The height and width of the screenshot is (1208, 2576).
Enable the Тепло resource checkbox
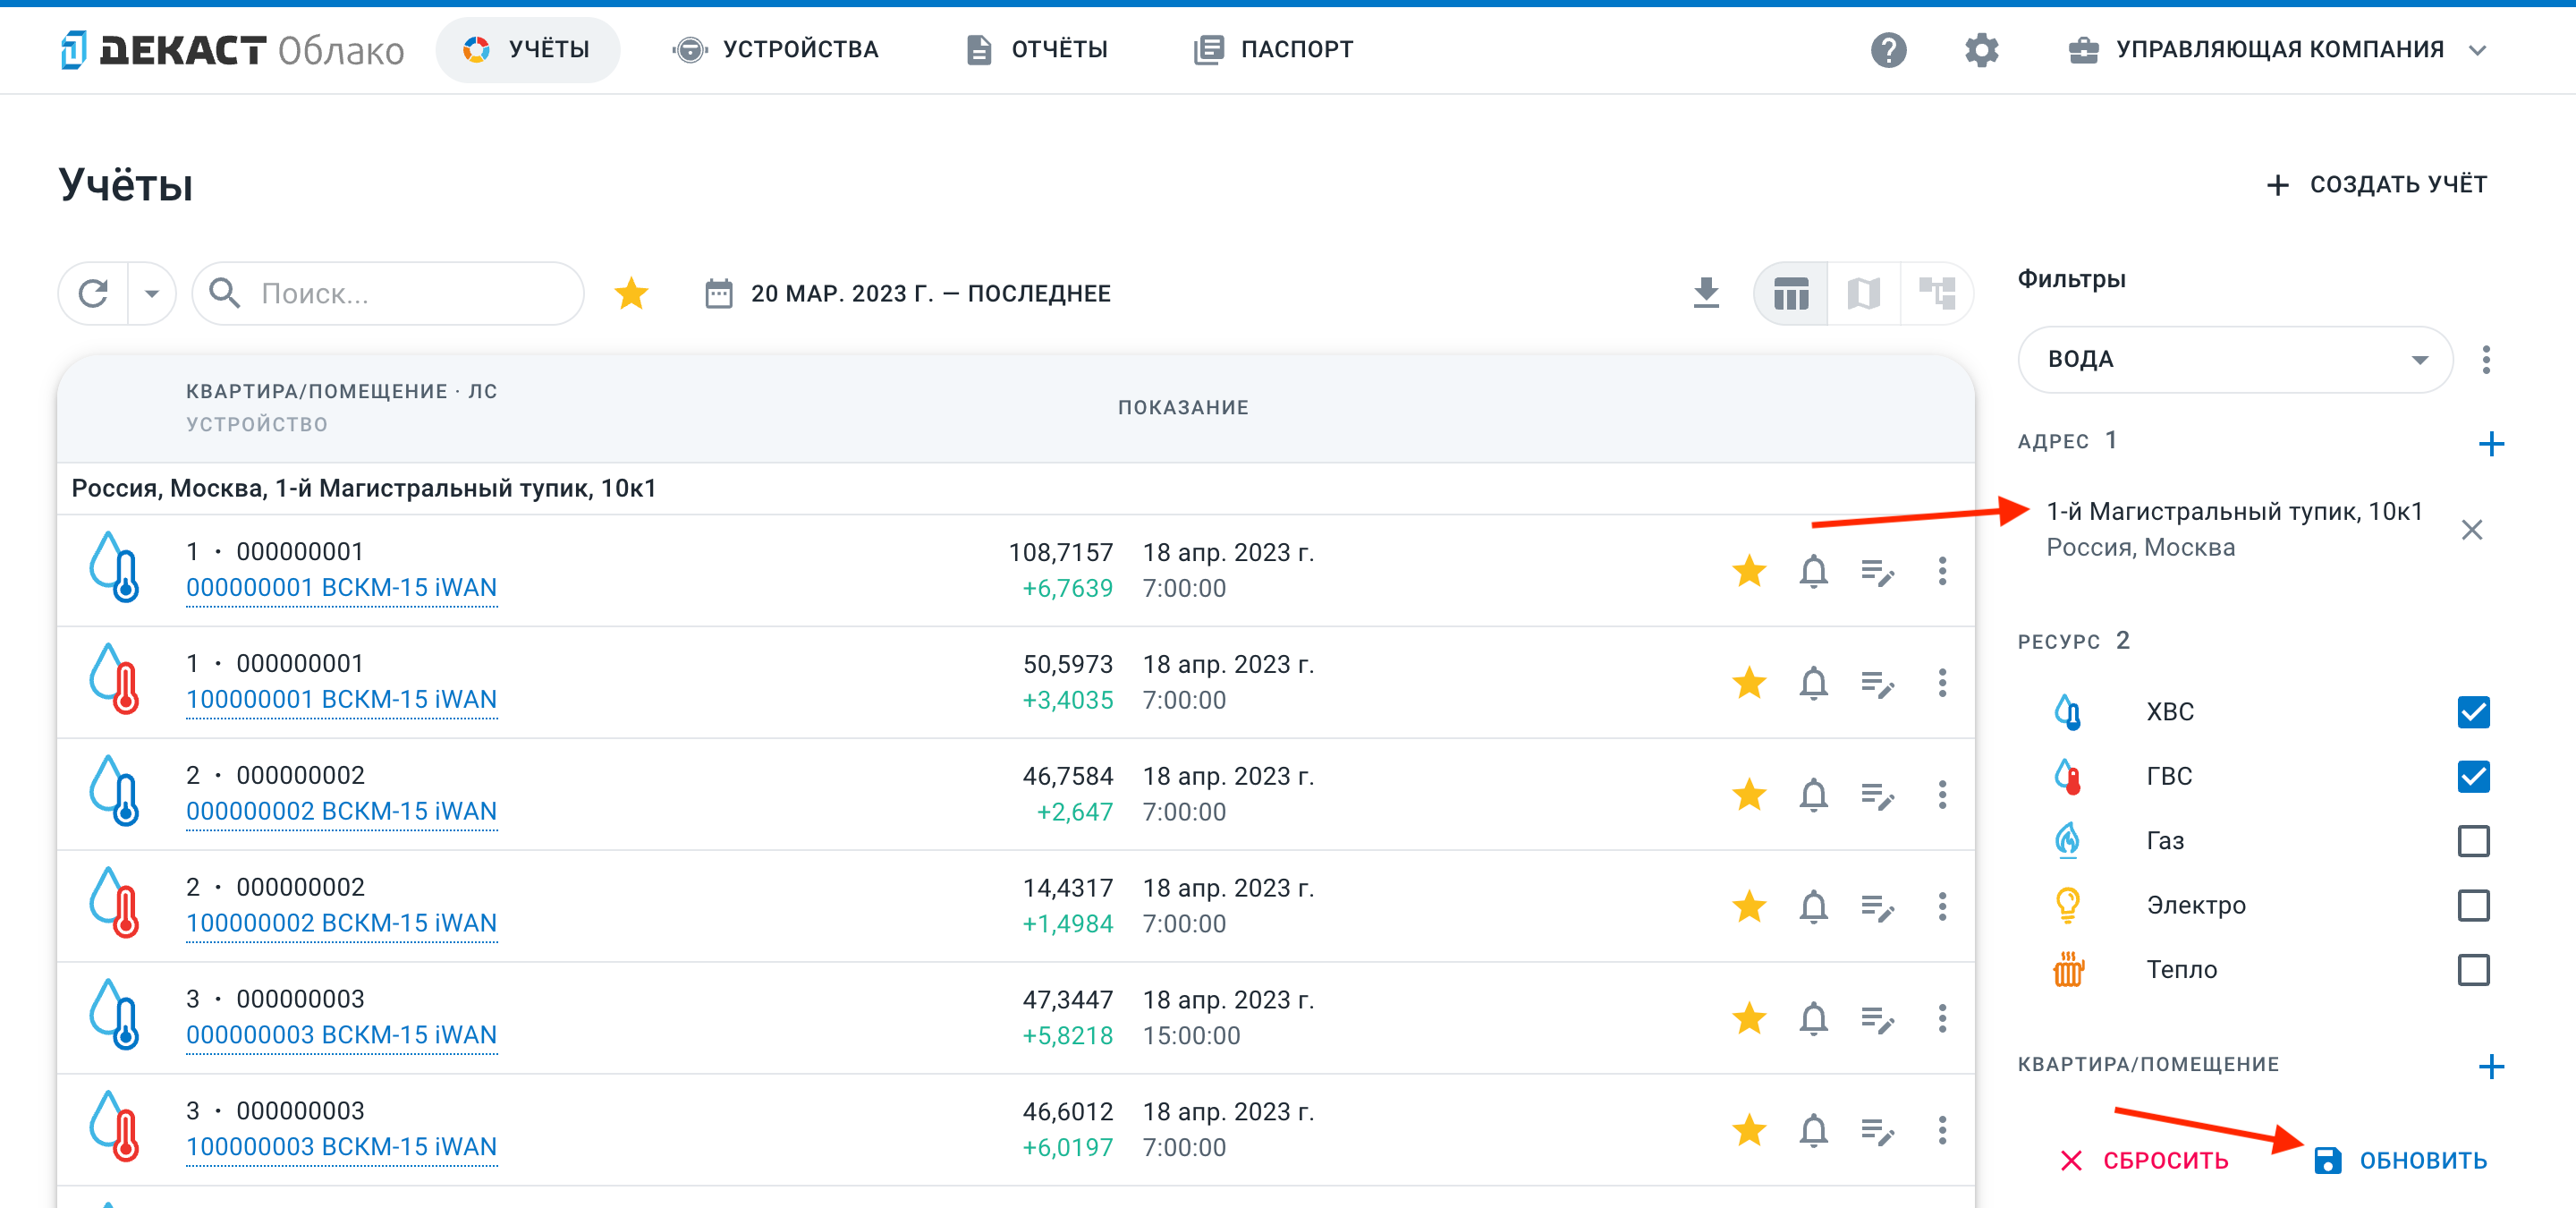coord(2473,970)
